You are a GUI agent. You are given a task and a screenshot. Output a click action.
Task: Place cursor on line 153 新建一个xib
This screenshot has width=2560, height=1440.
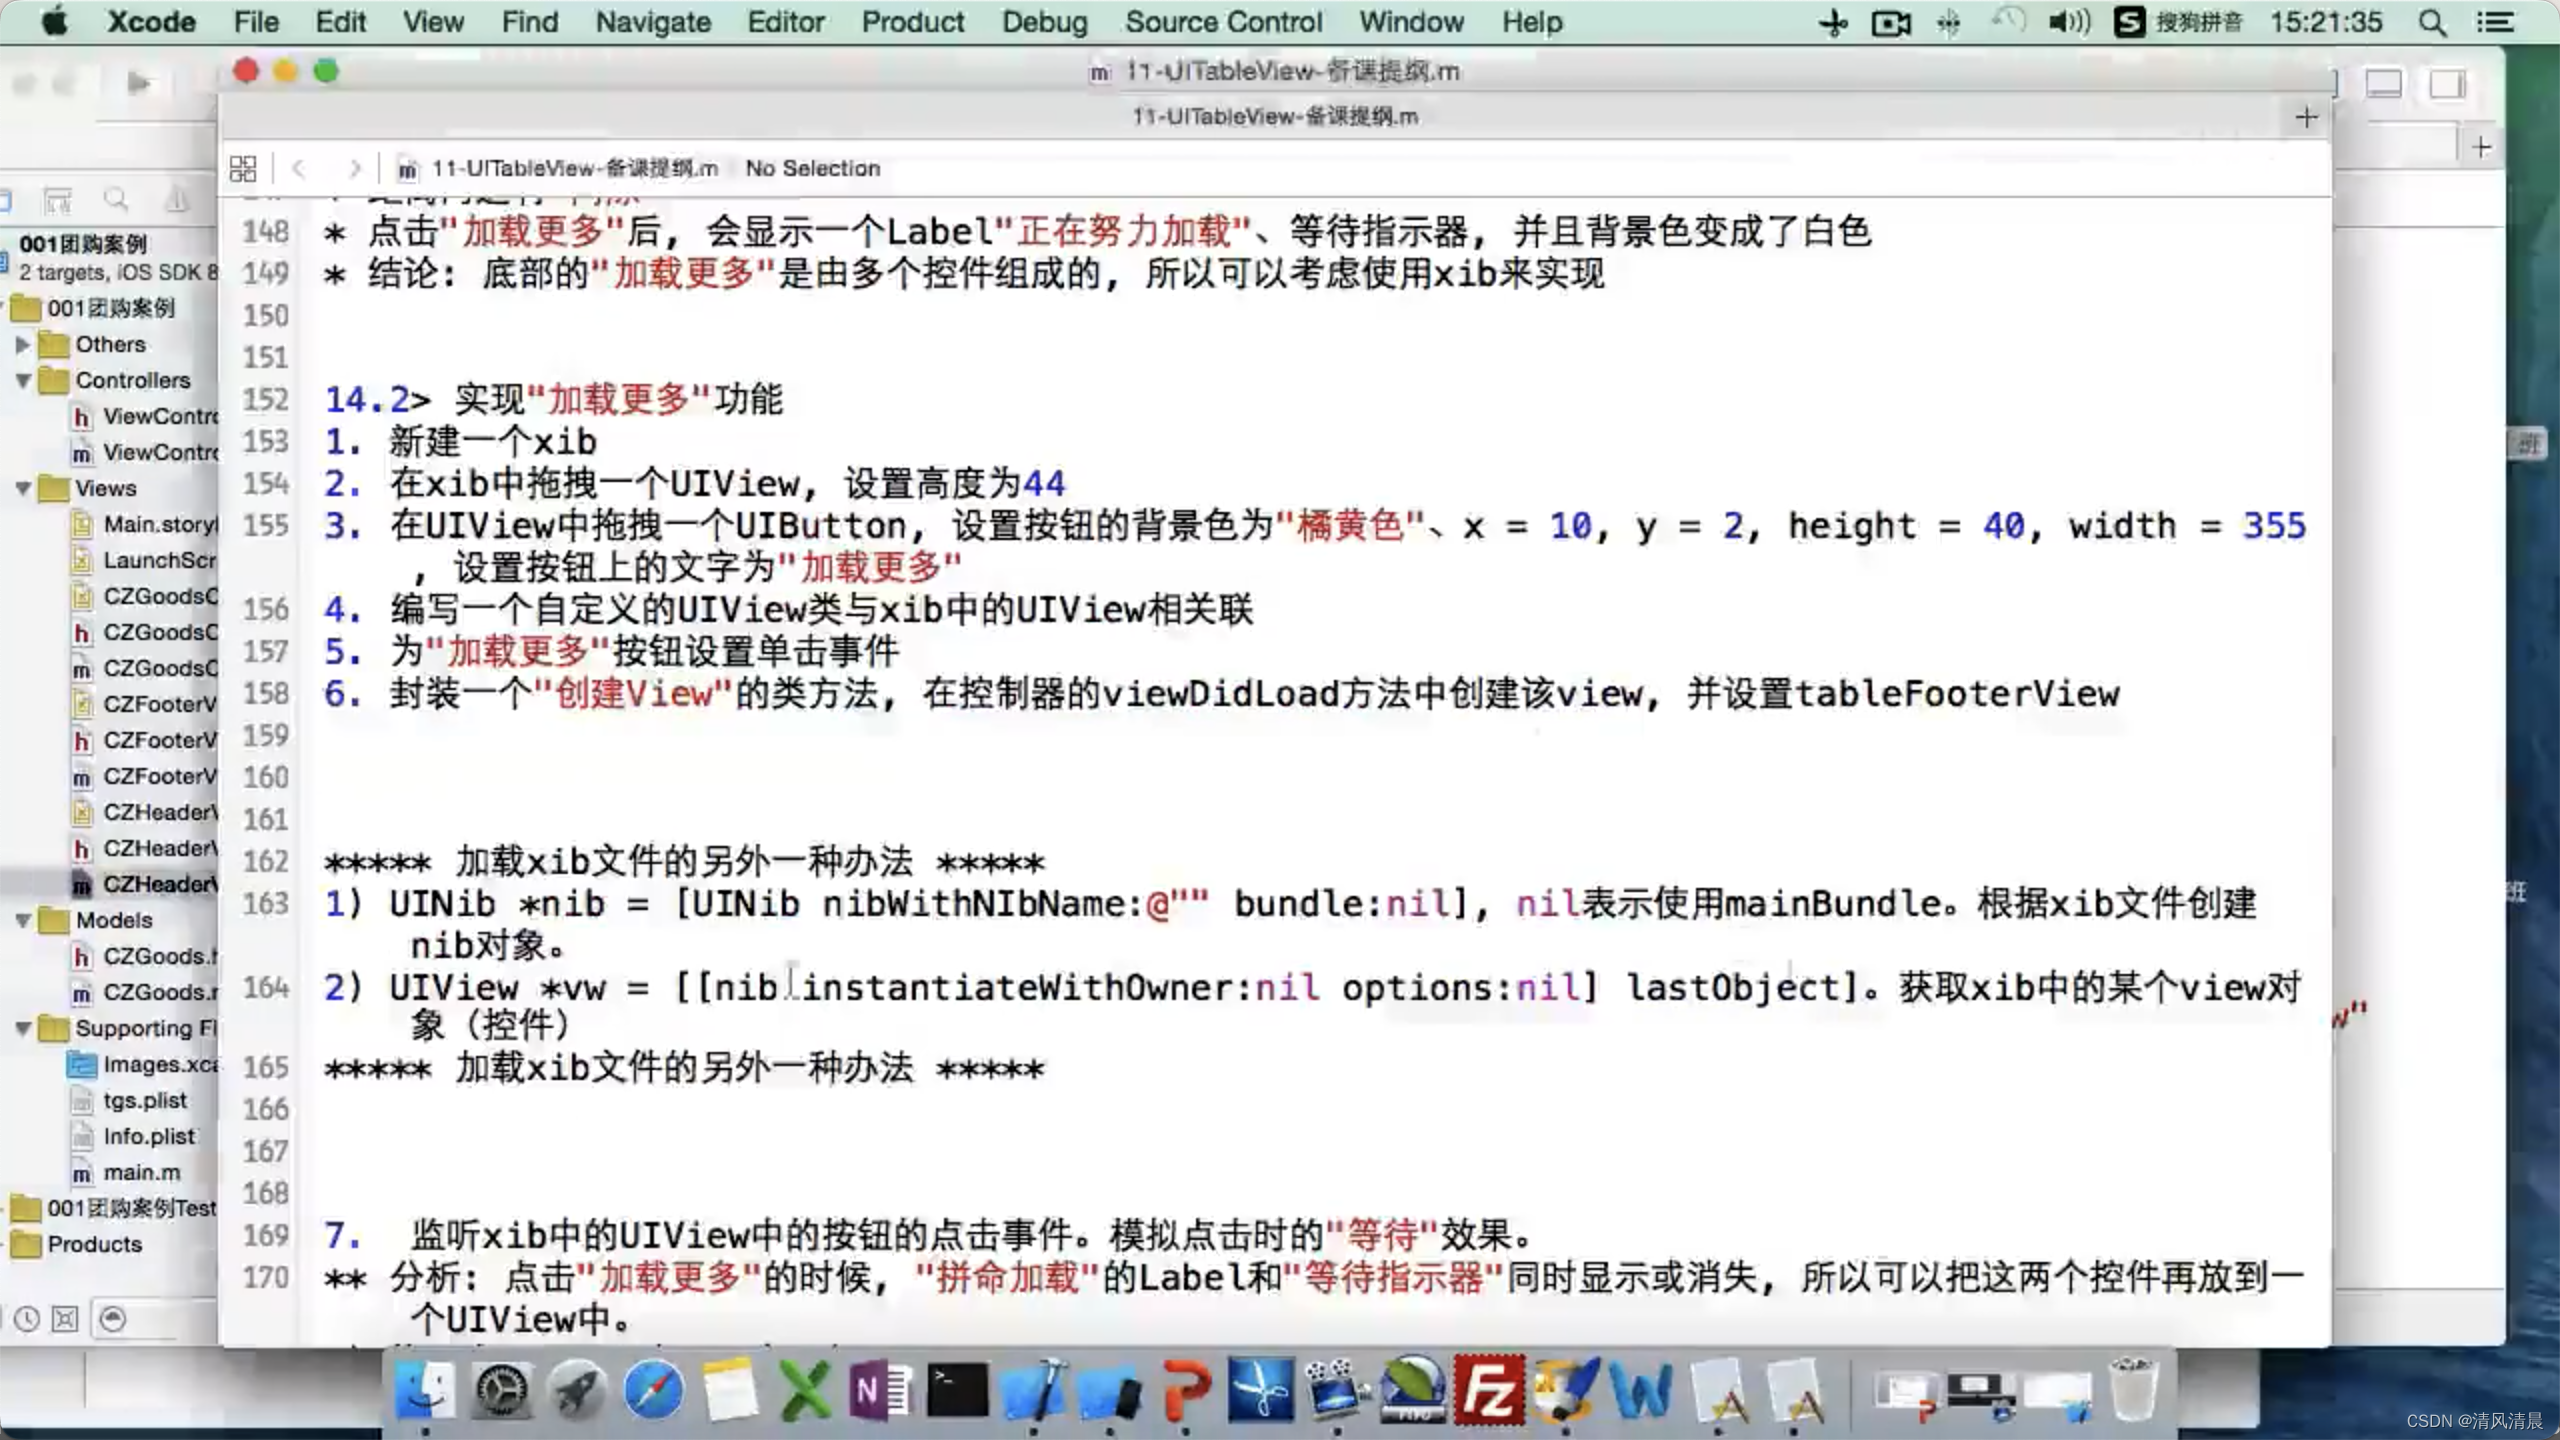click(x=493, y=442)
